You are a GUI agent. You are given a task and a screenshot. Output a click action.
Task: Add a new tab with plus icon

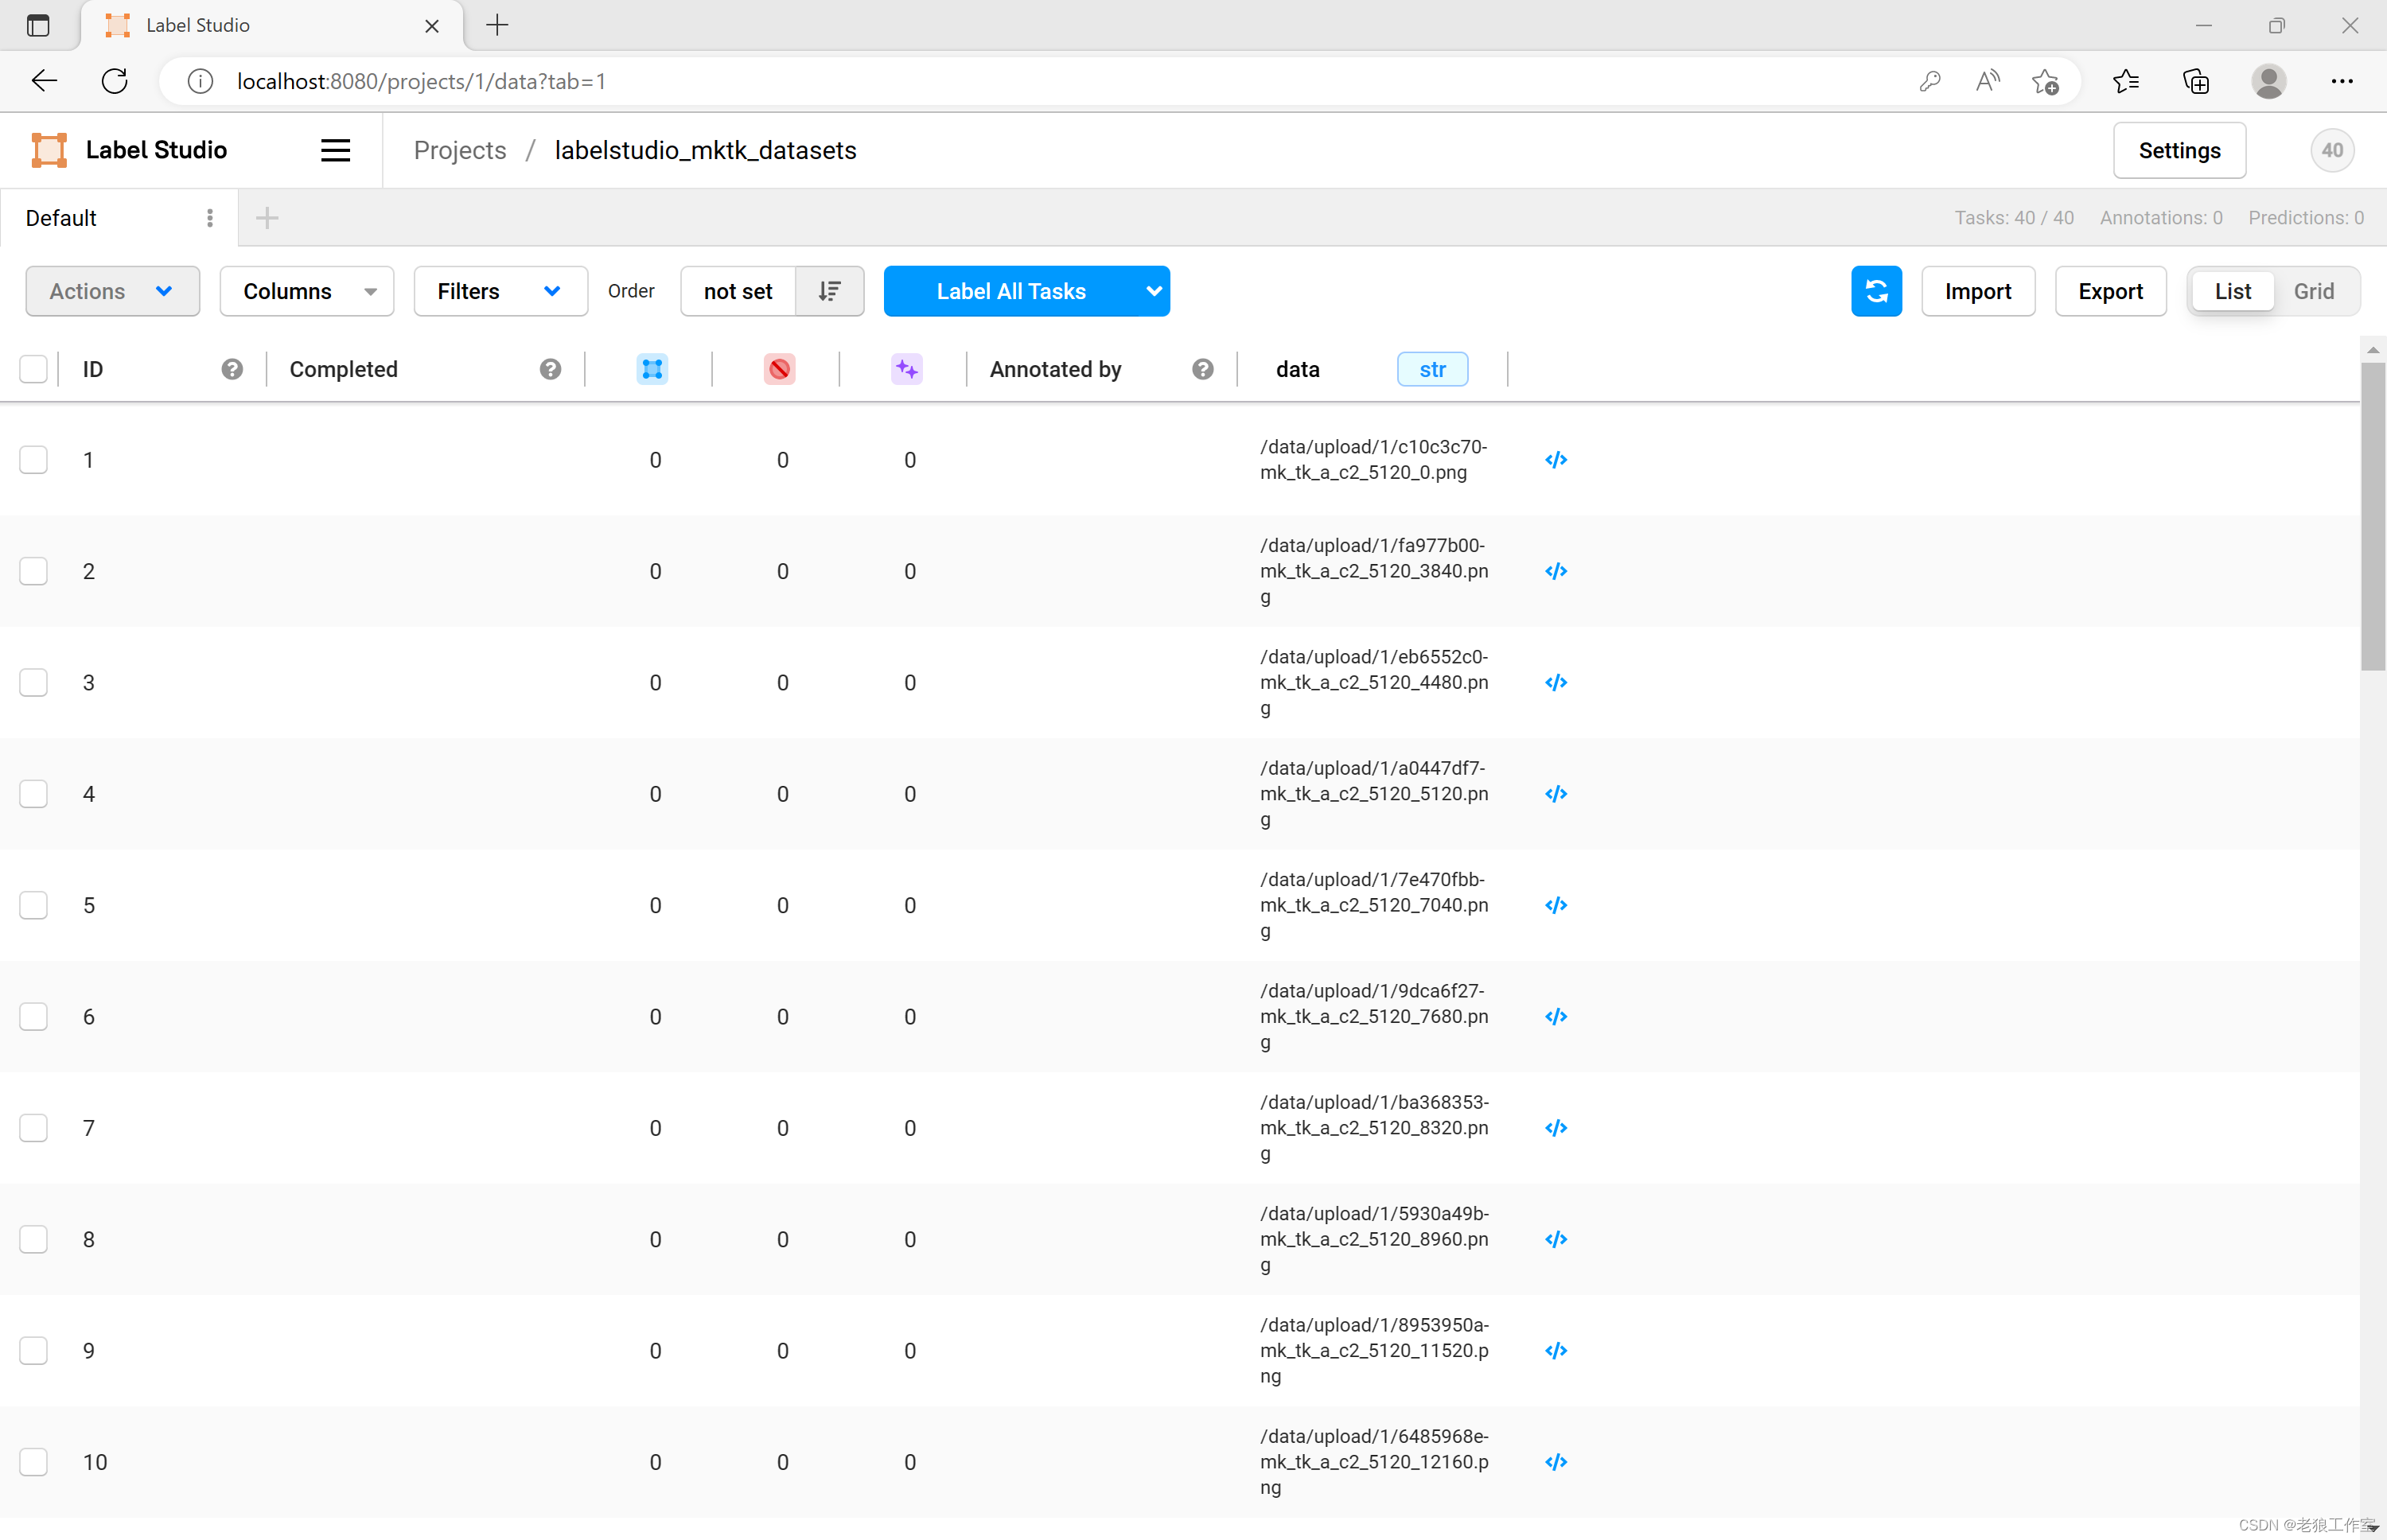[x=267, y=218]
